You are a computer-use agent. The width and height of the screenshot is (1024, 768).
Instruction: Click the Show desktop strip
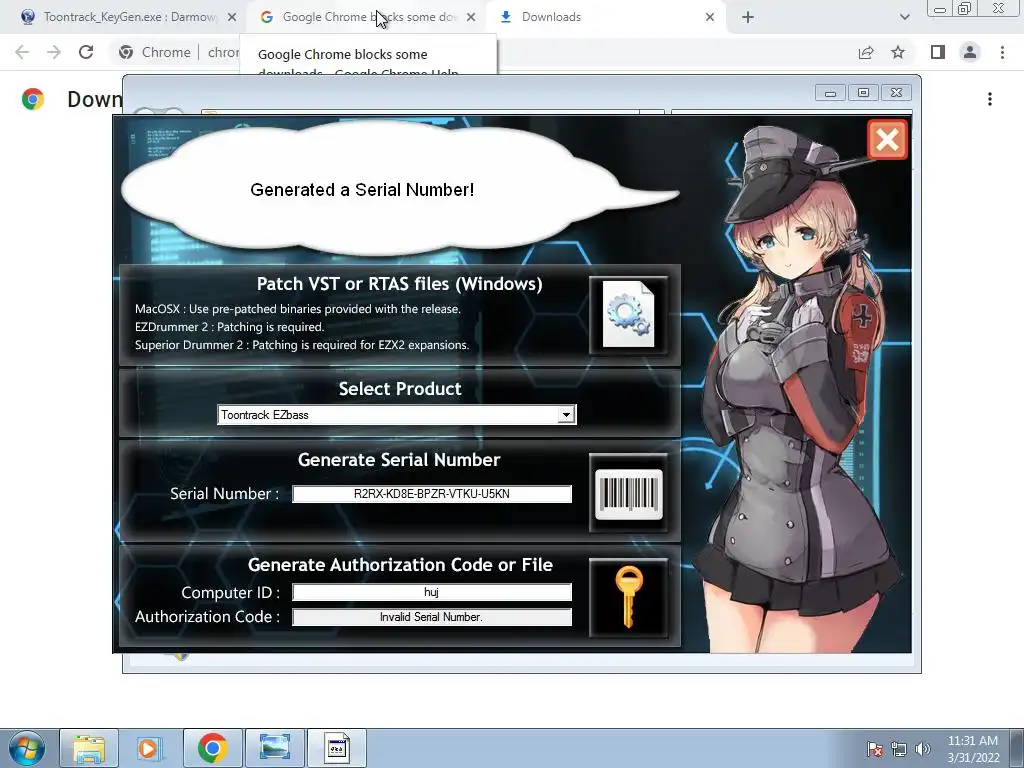pyautogui.click(x=1017, y=748)
